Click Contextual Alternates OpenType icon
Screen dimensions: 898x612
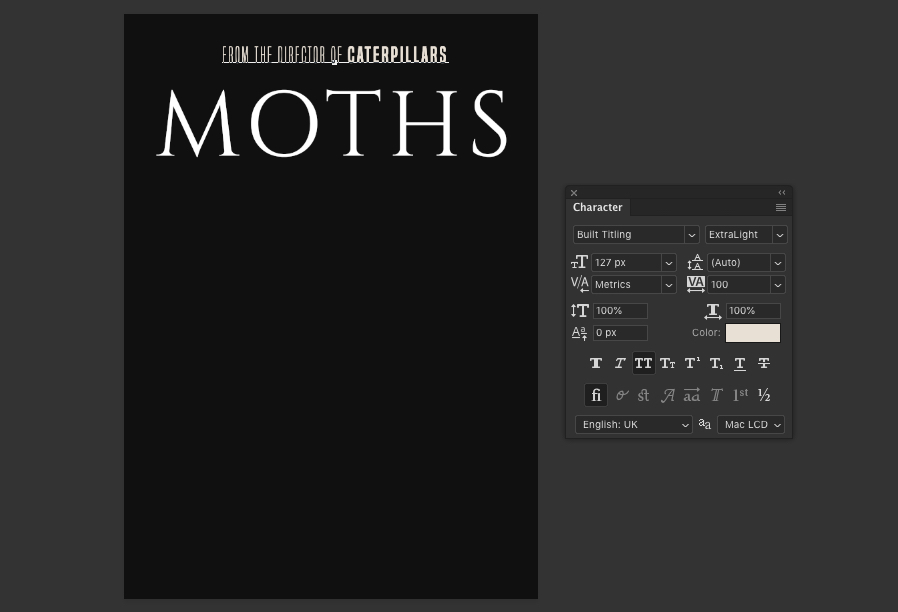point(621,395)
